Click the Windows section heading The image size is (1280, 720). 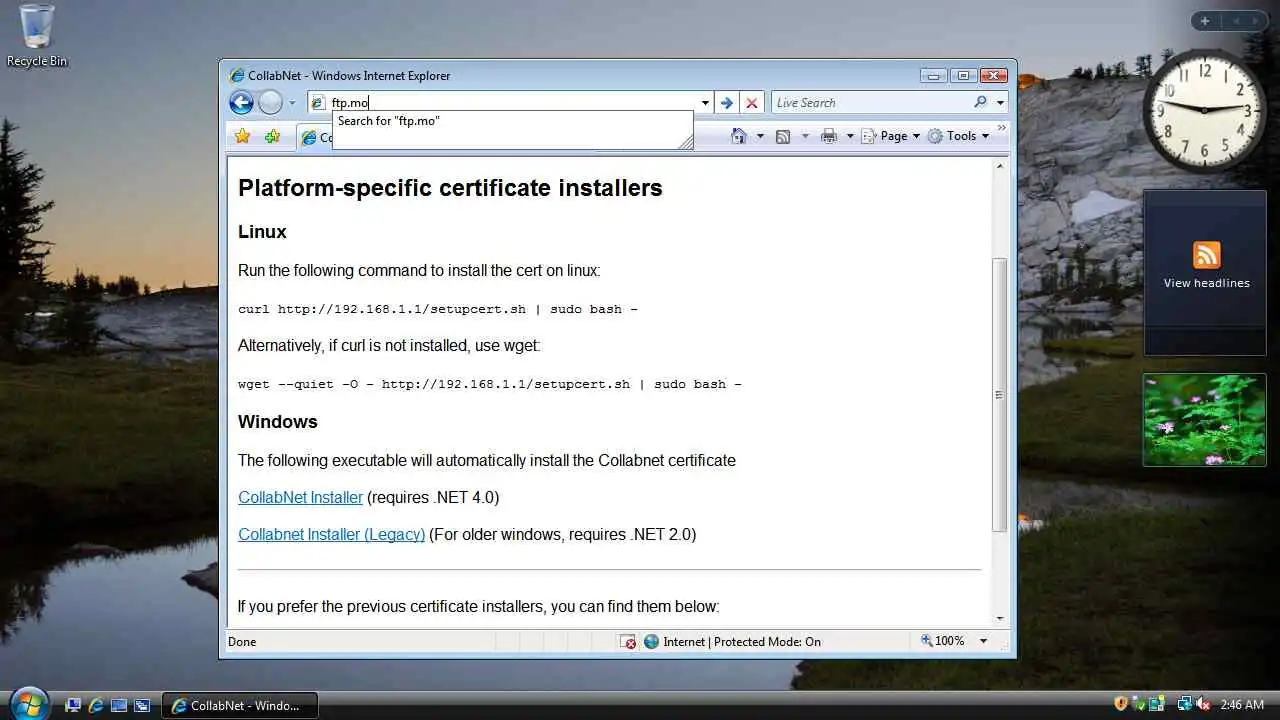[x=277, y=422]
